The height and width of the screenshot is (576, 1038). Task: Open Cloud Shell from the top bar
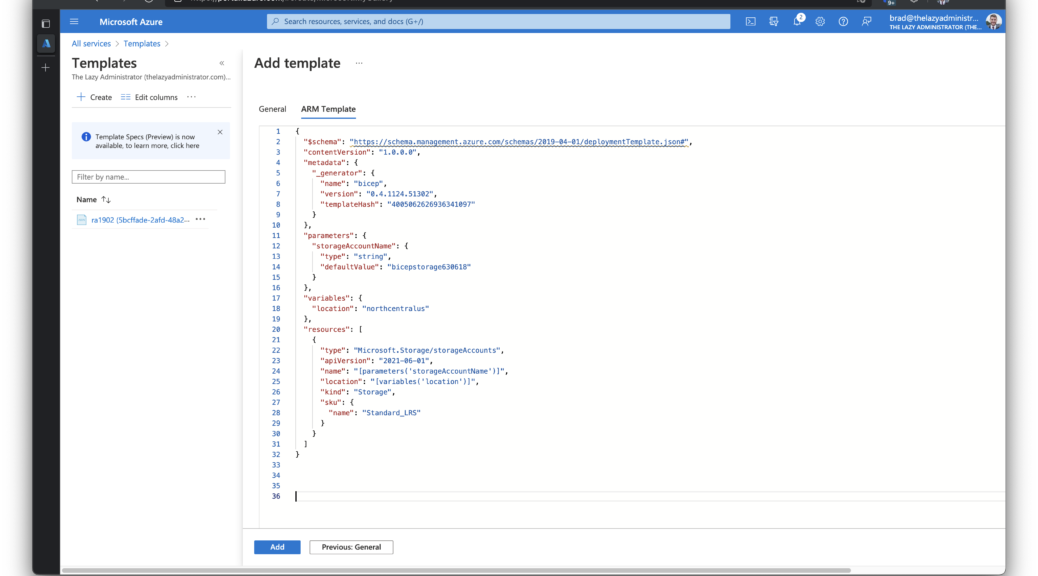coord(751,22)
